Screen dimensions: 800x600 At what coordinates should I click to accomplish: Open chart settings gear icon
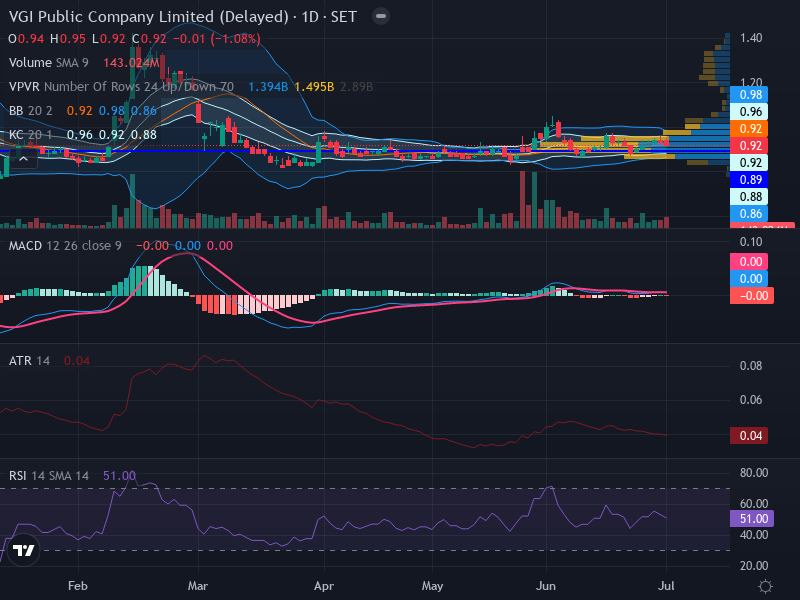tap(765, 586)
